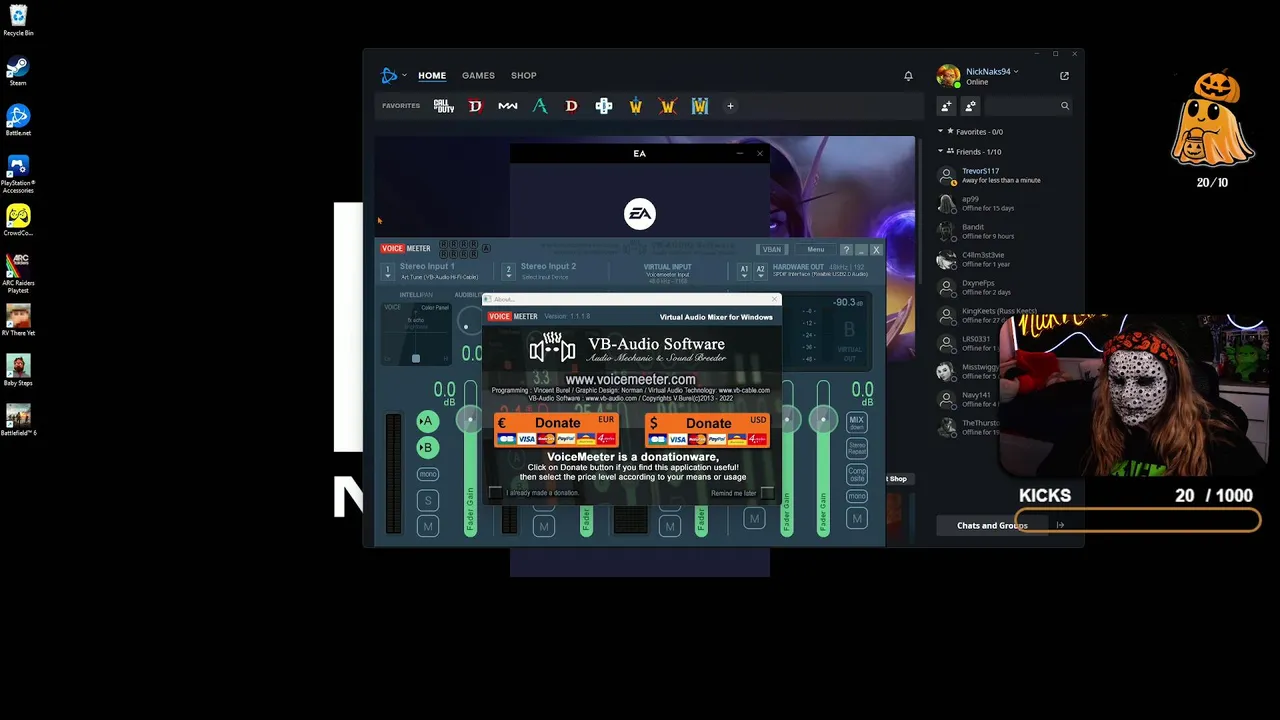Toggle Solo on Stereo Input 1 strip
Viewport: 1280px width, 720px height.
pyautogui.click(x=428, y=500)
